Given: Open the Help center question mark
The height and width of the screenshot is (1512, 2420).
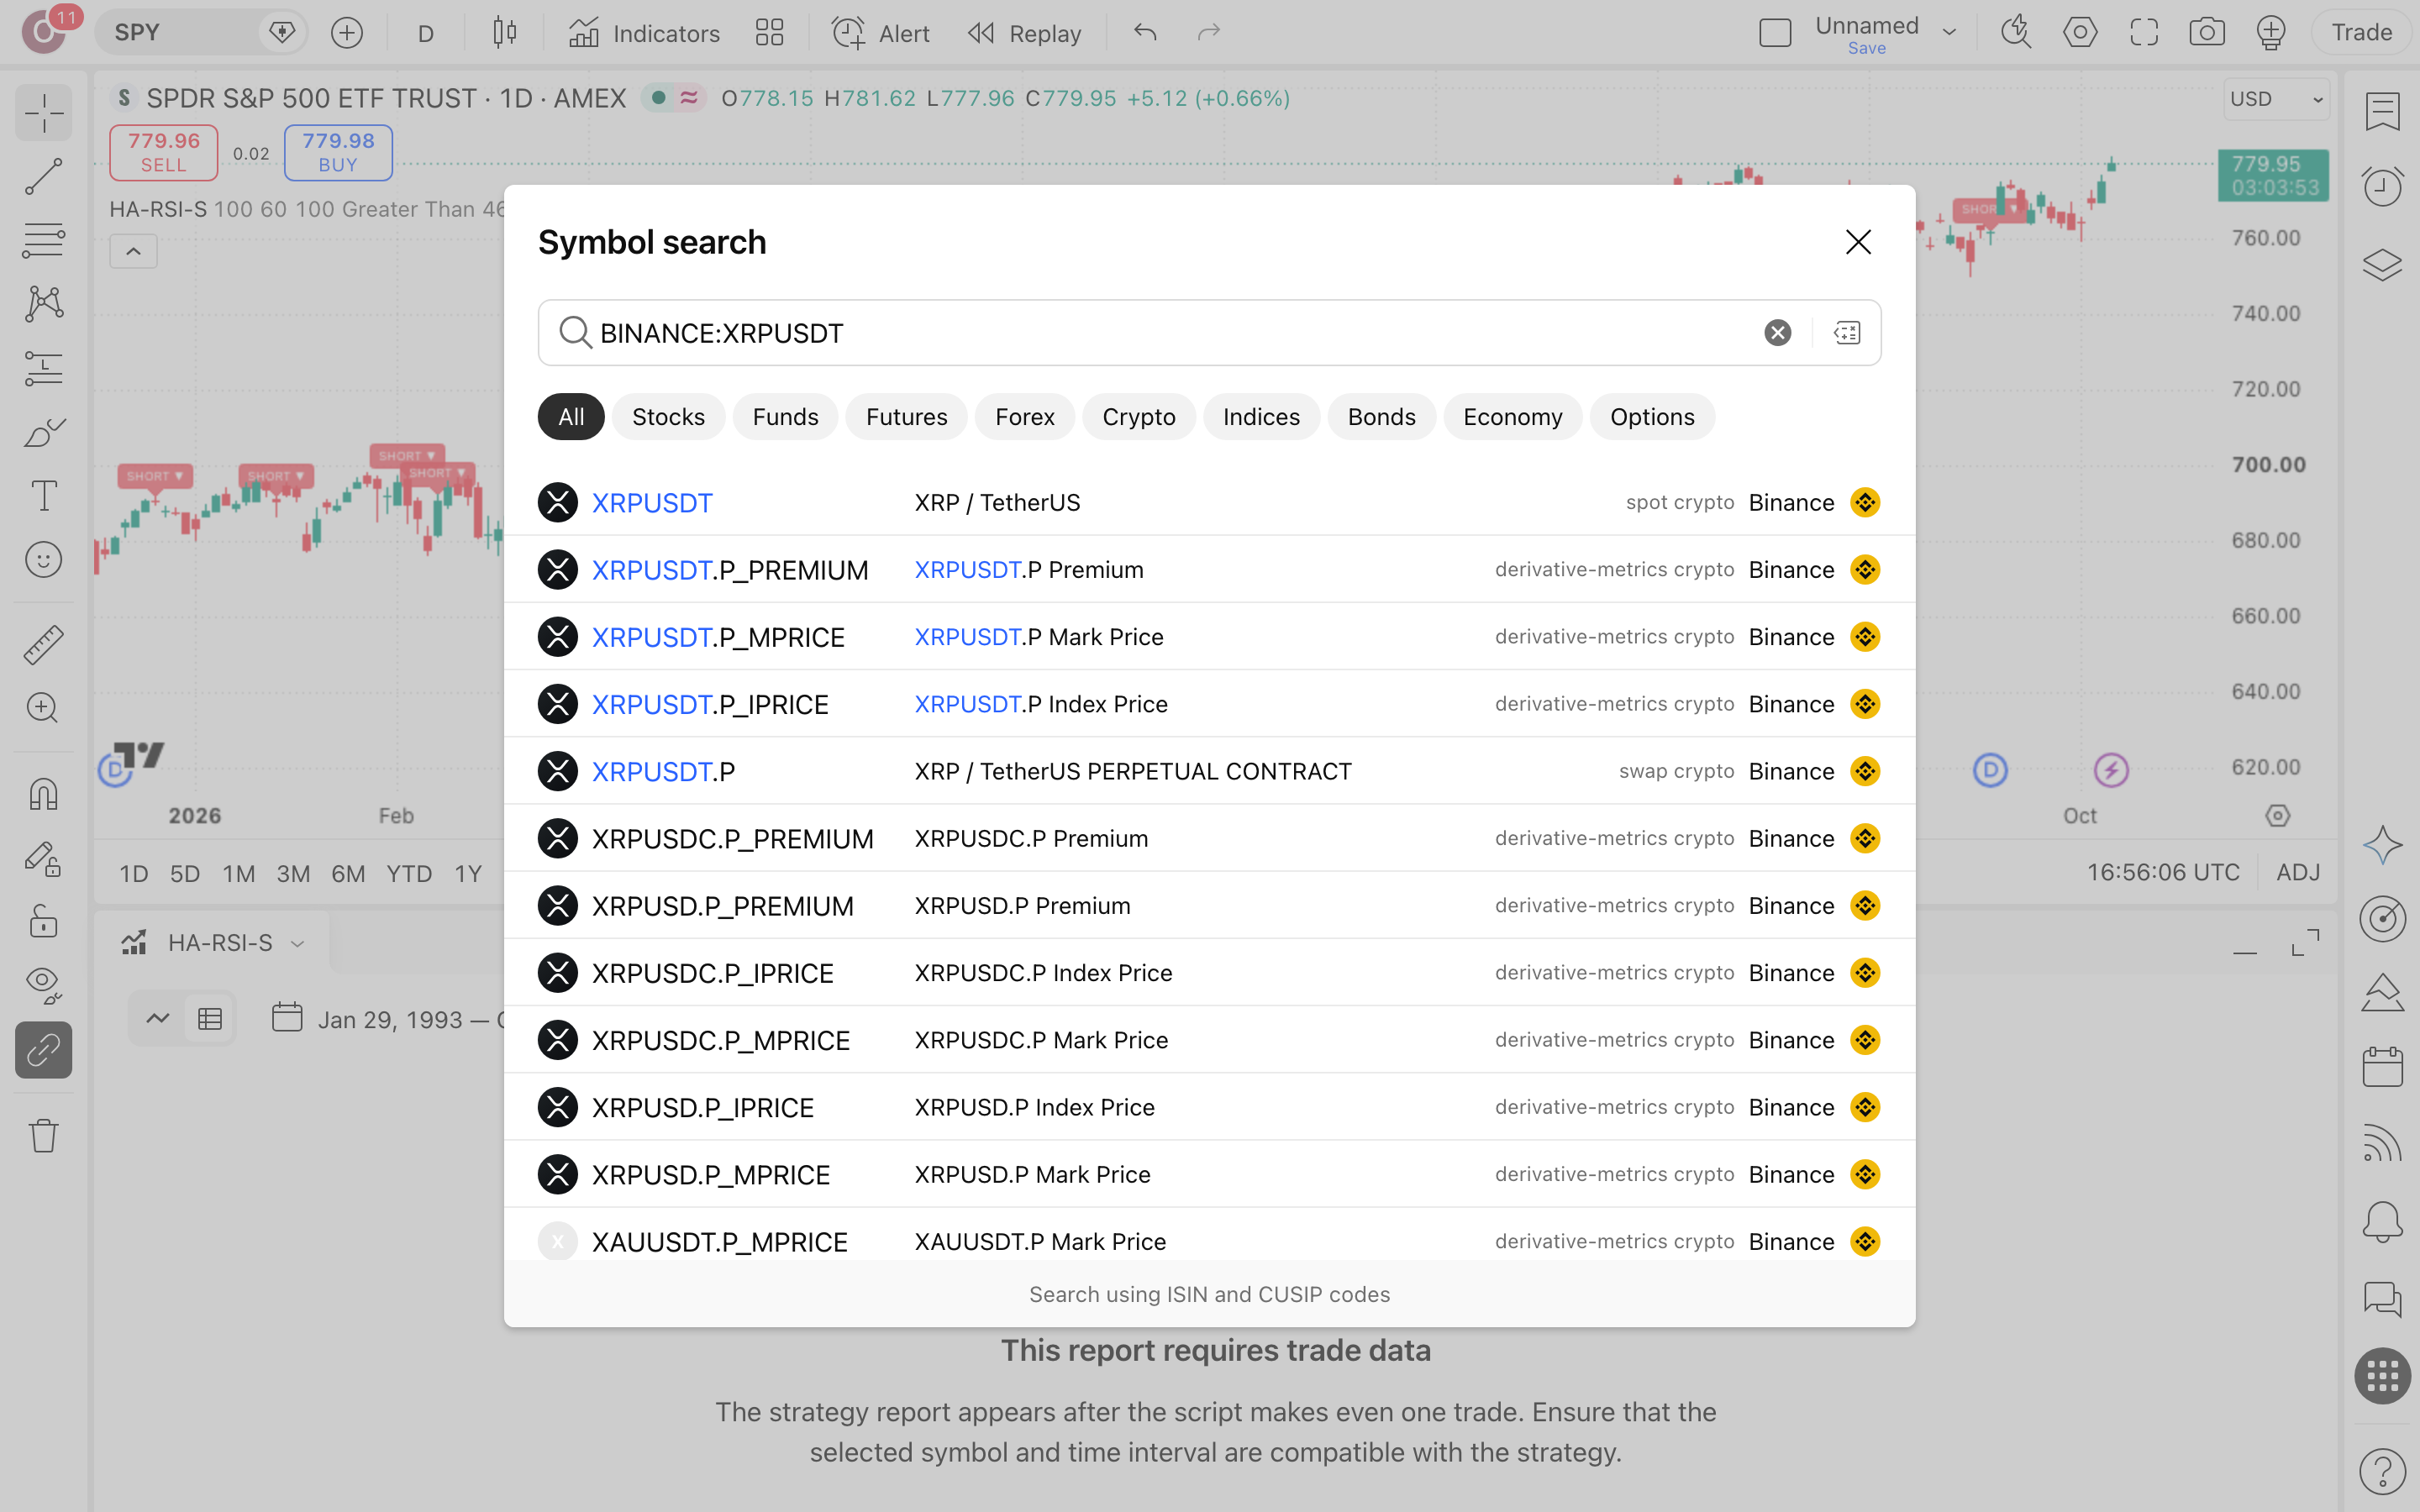Looking at the screenshot, I should [x=2382, y=1471].
